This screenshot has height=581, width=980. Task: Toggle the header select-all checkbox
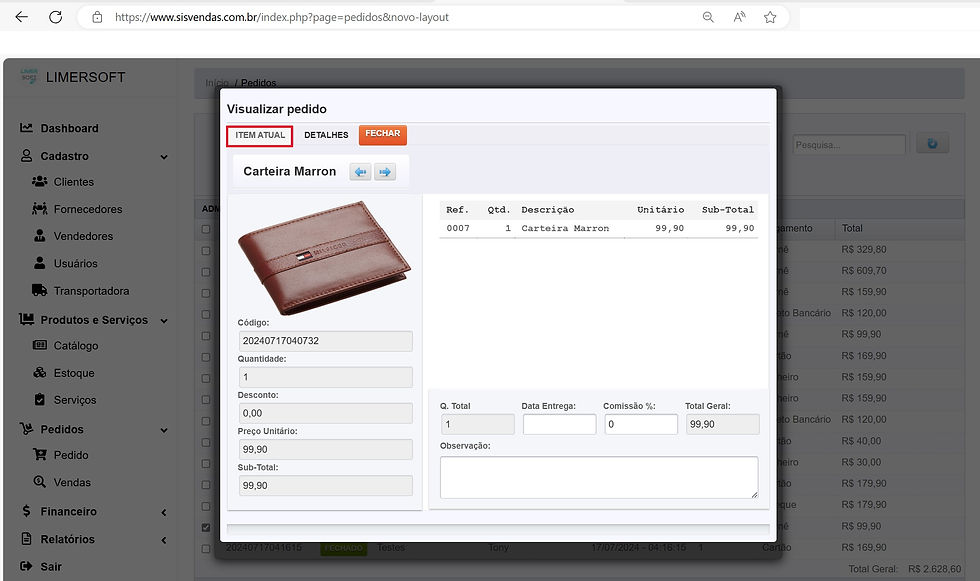click(x=206, y=229)
